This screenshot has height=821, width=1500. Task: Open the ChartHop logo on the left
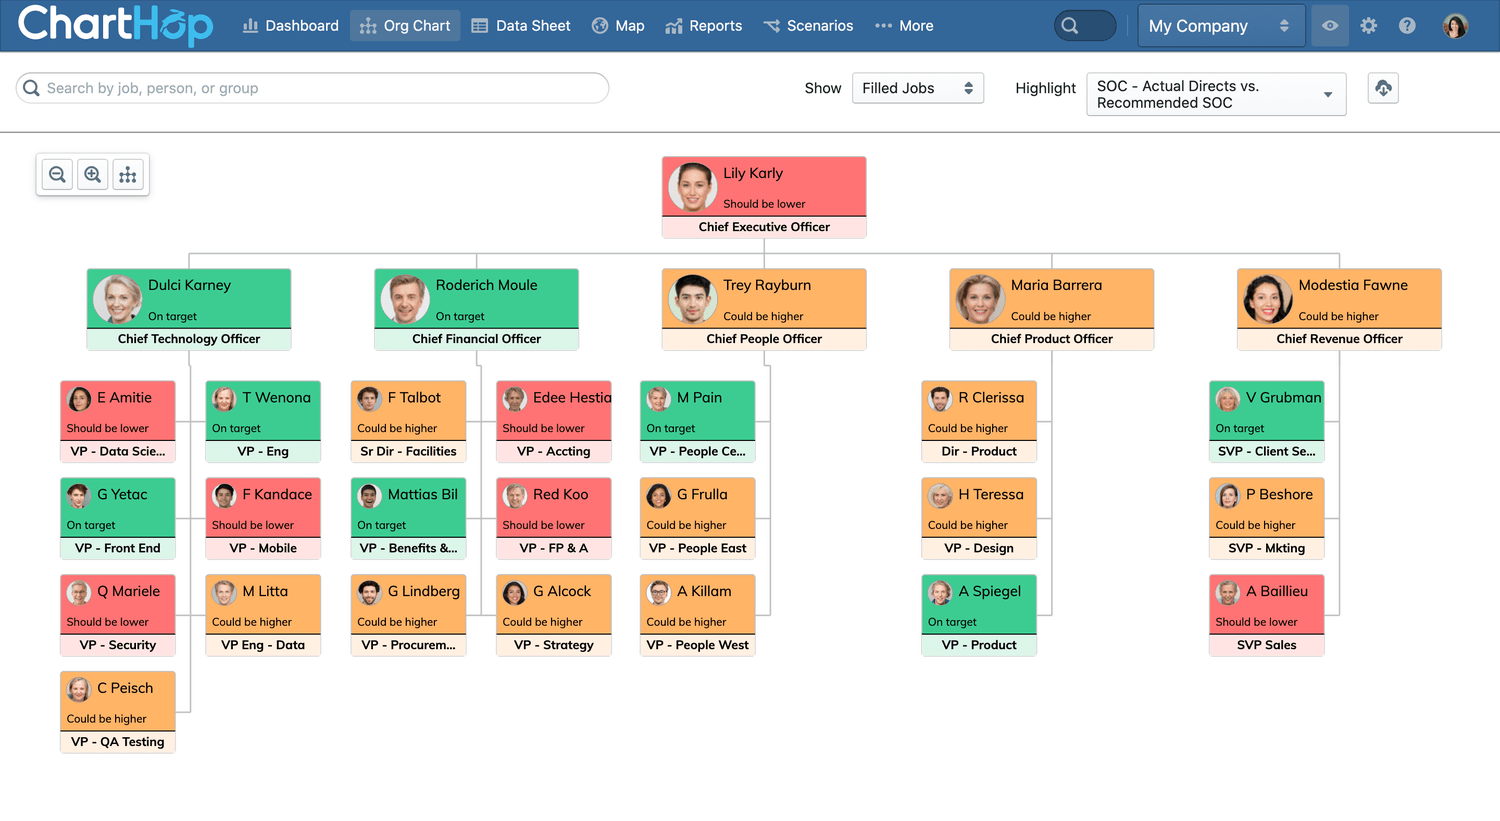115,25
